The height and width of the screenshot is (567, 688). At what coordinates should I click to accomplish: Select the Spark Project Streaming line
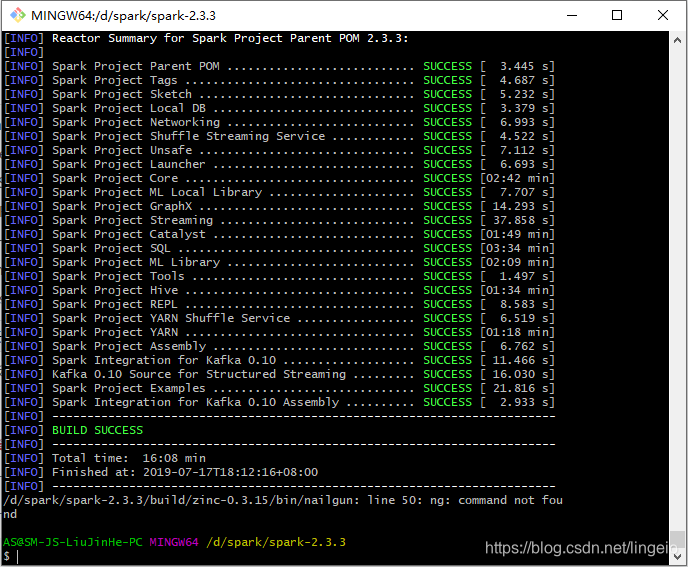tap(280, 221)
